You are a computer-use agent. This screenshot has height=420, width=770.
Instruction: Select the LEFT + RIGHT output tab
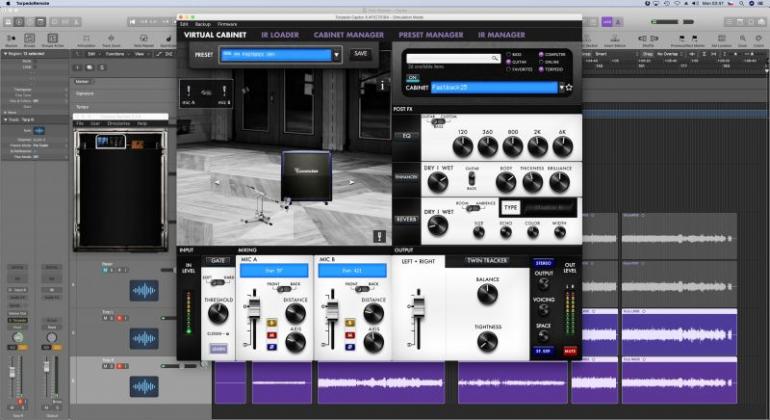pyautogui.click(x=418, y=261)
